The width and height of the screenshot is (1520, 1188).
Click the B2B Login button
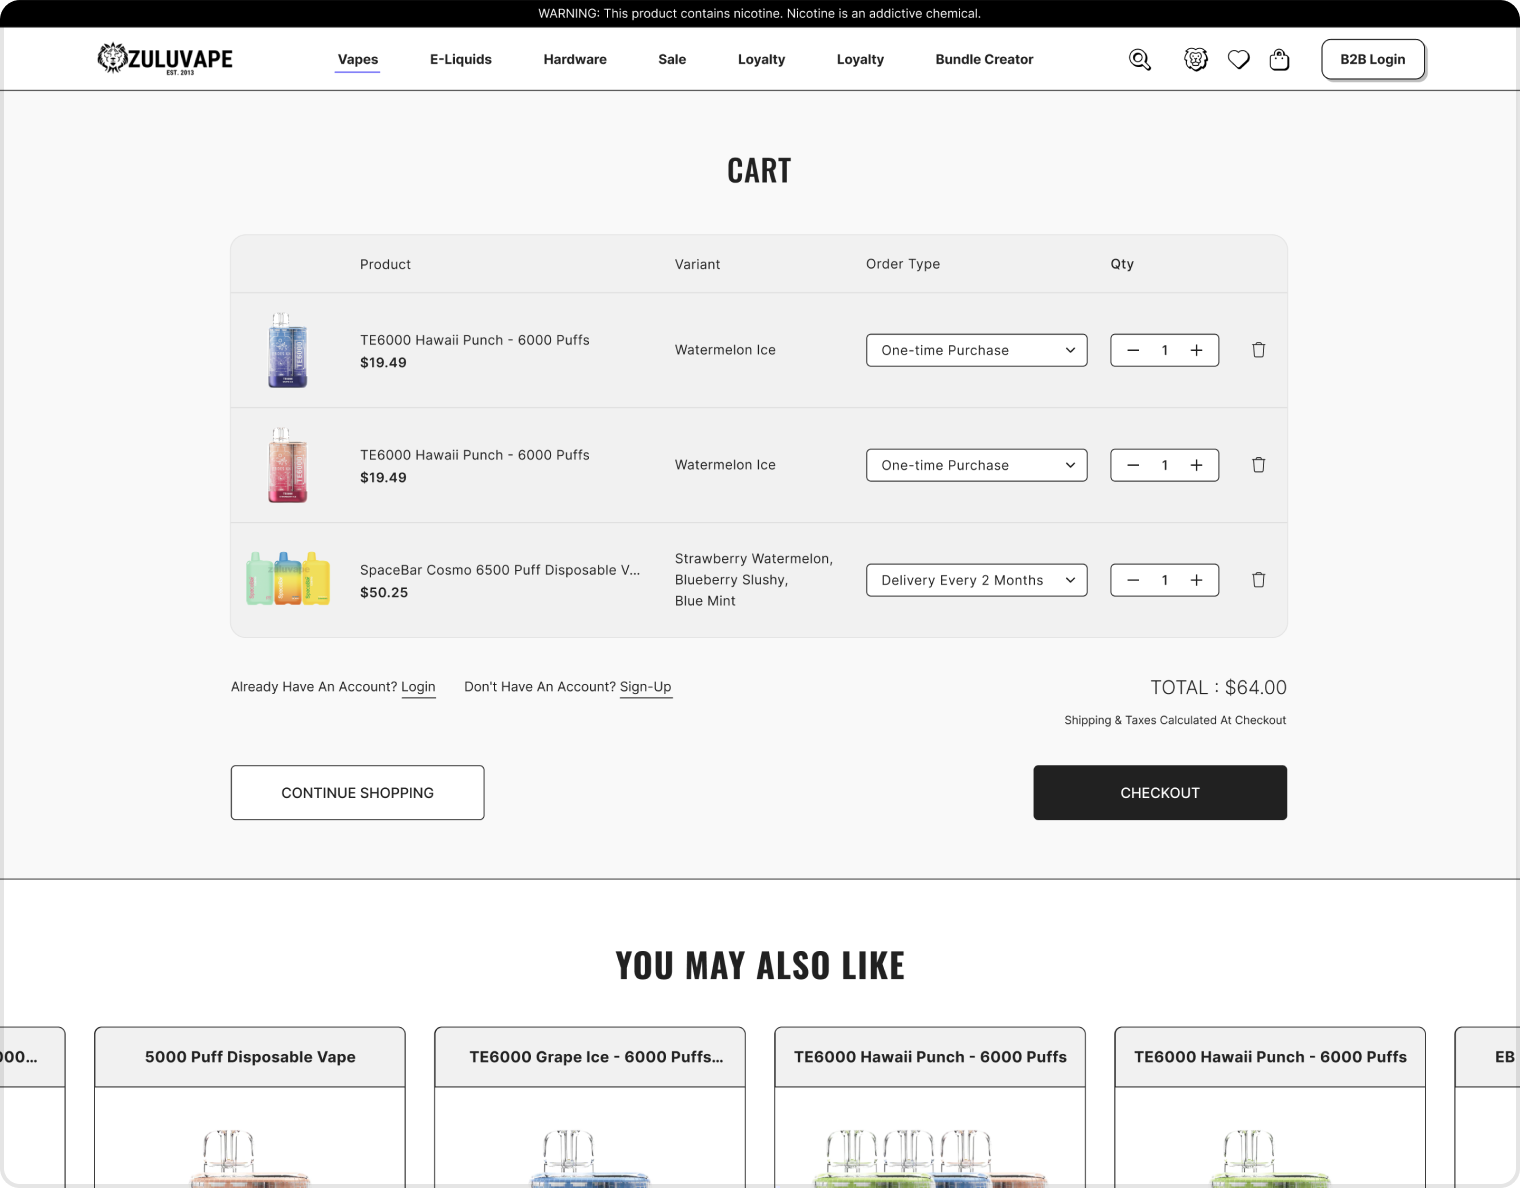coord(1373,59)
